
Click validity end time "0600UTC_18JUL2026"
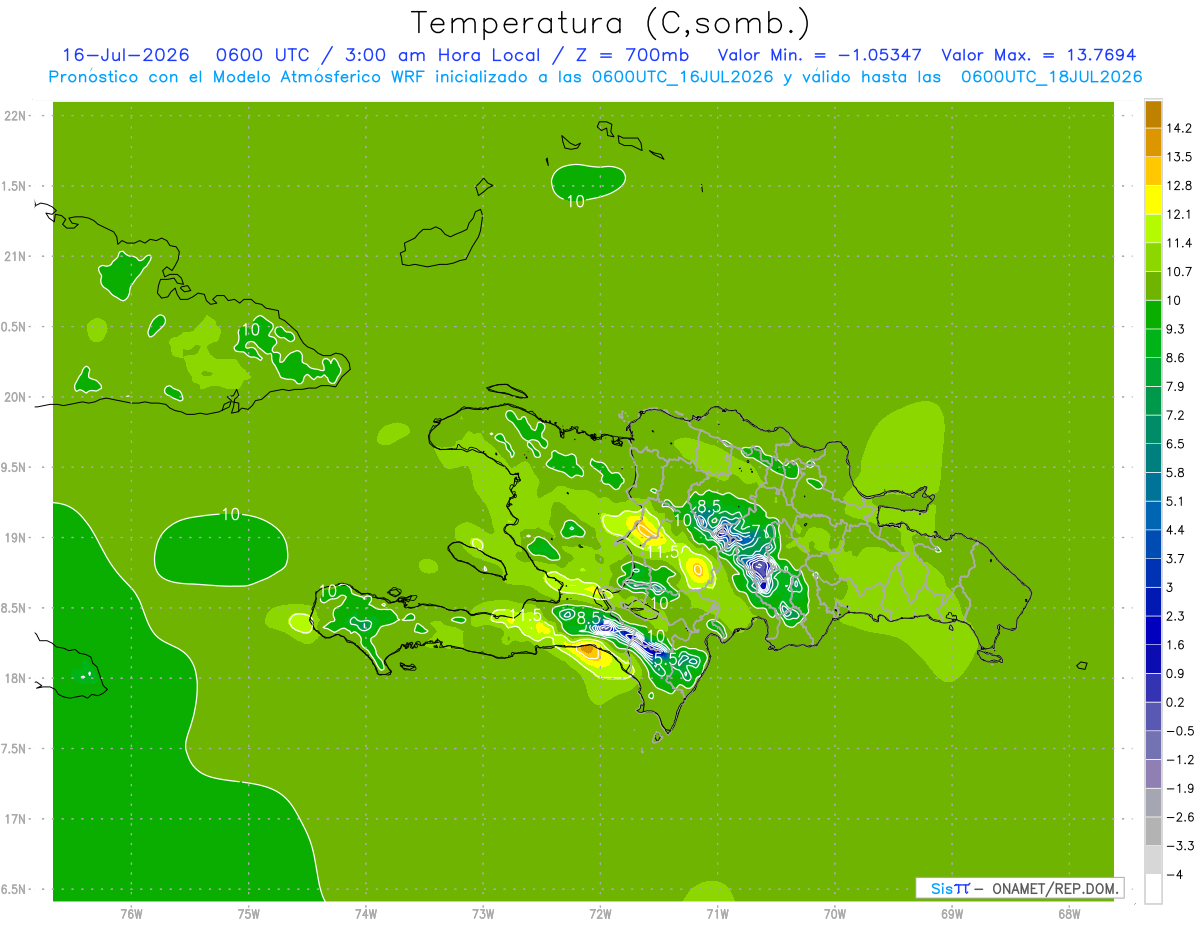click(x=1051, y=77)
